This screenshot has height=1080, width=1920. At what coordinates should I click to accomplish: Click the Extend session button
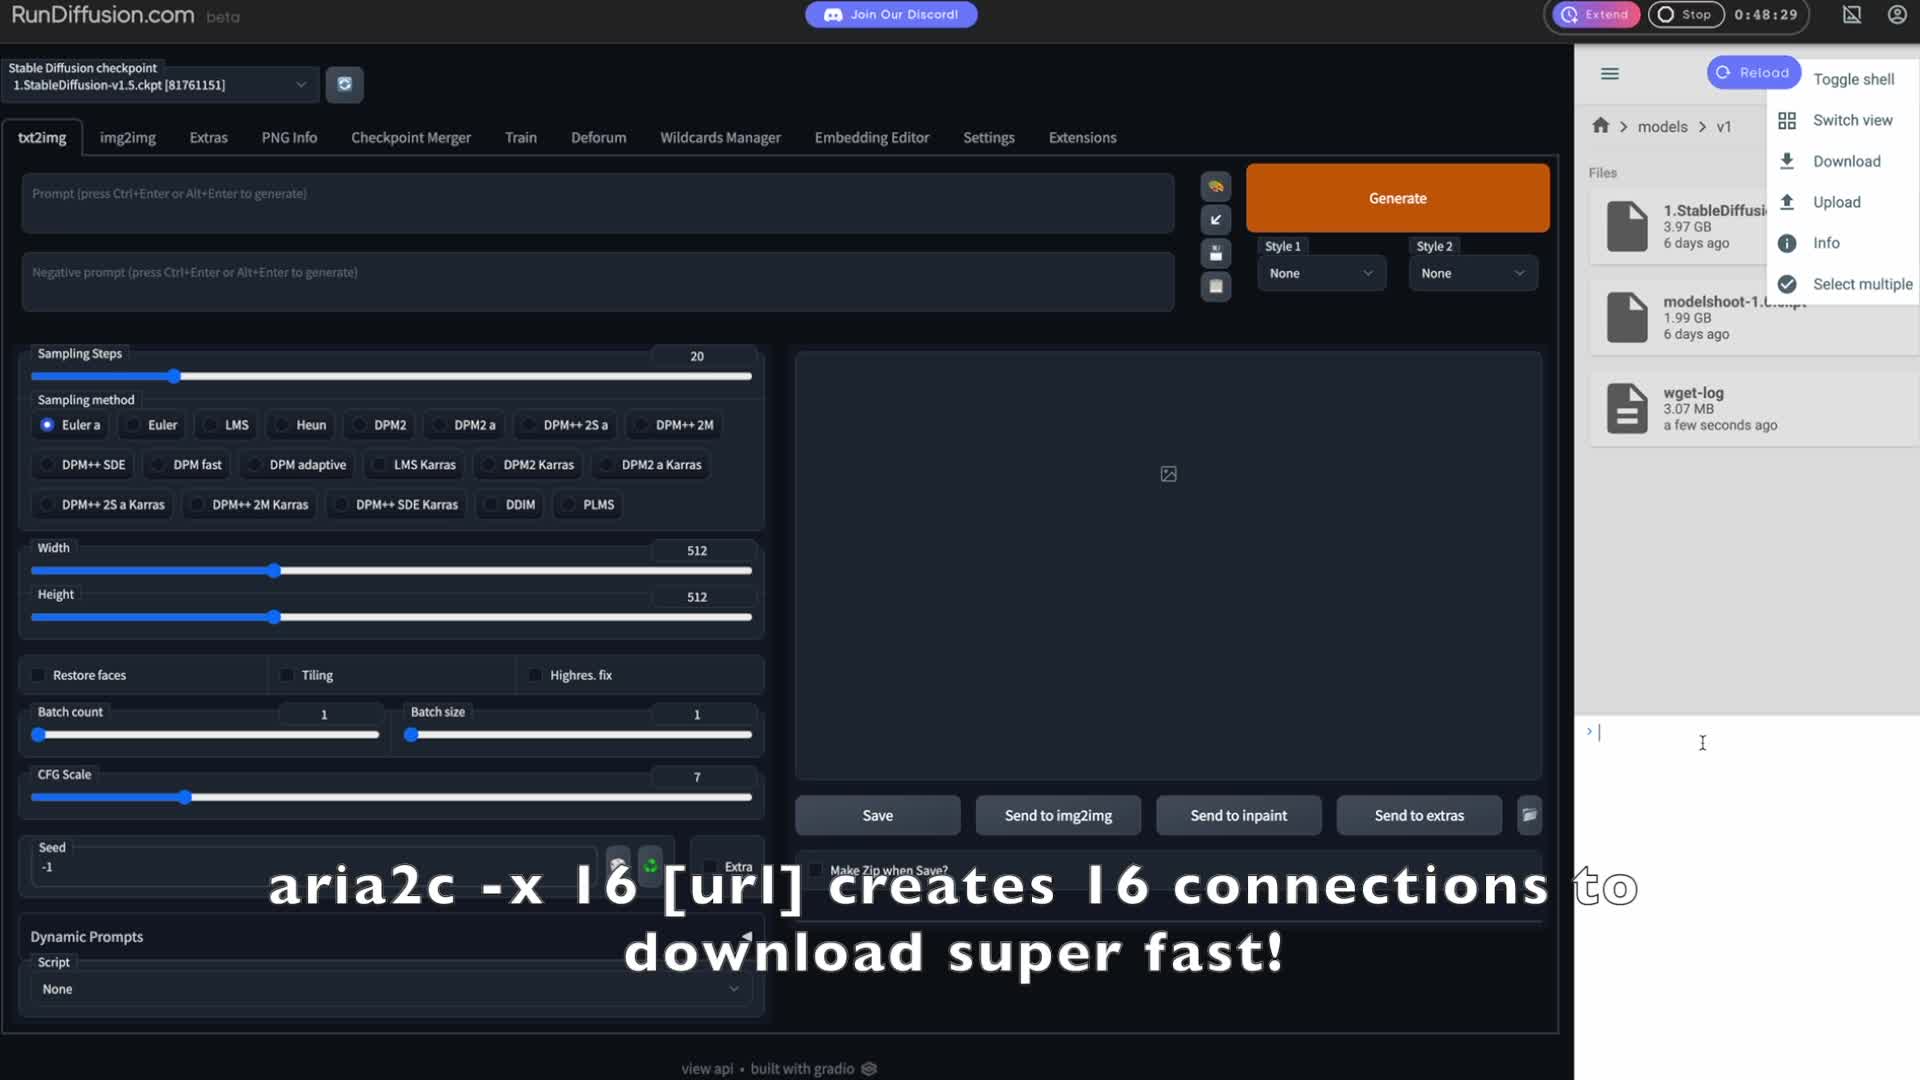click(x=1595, y=14)
